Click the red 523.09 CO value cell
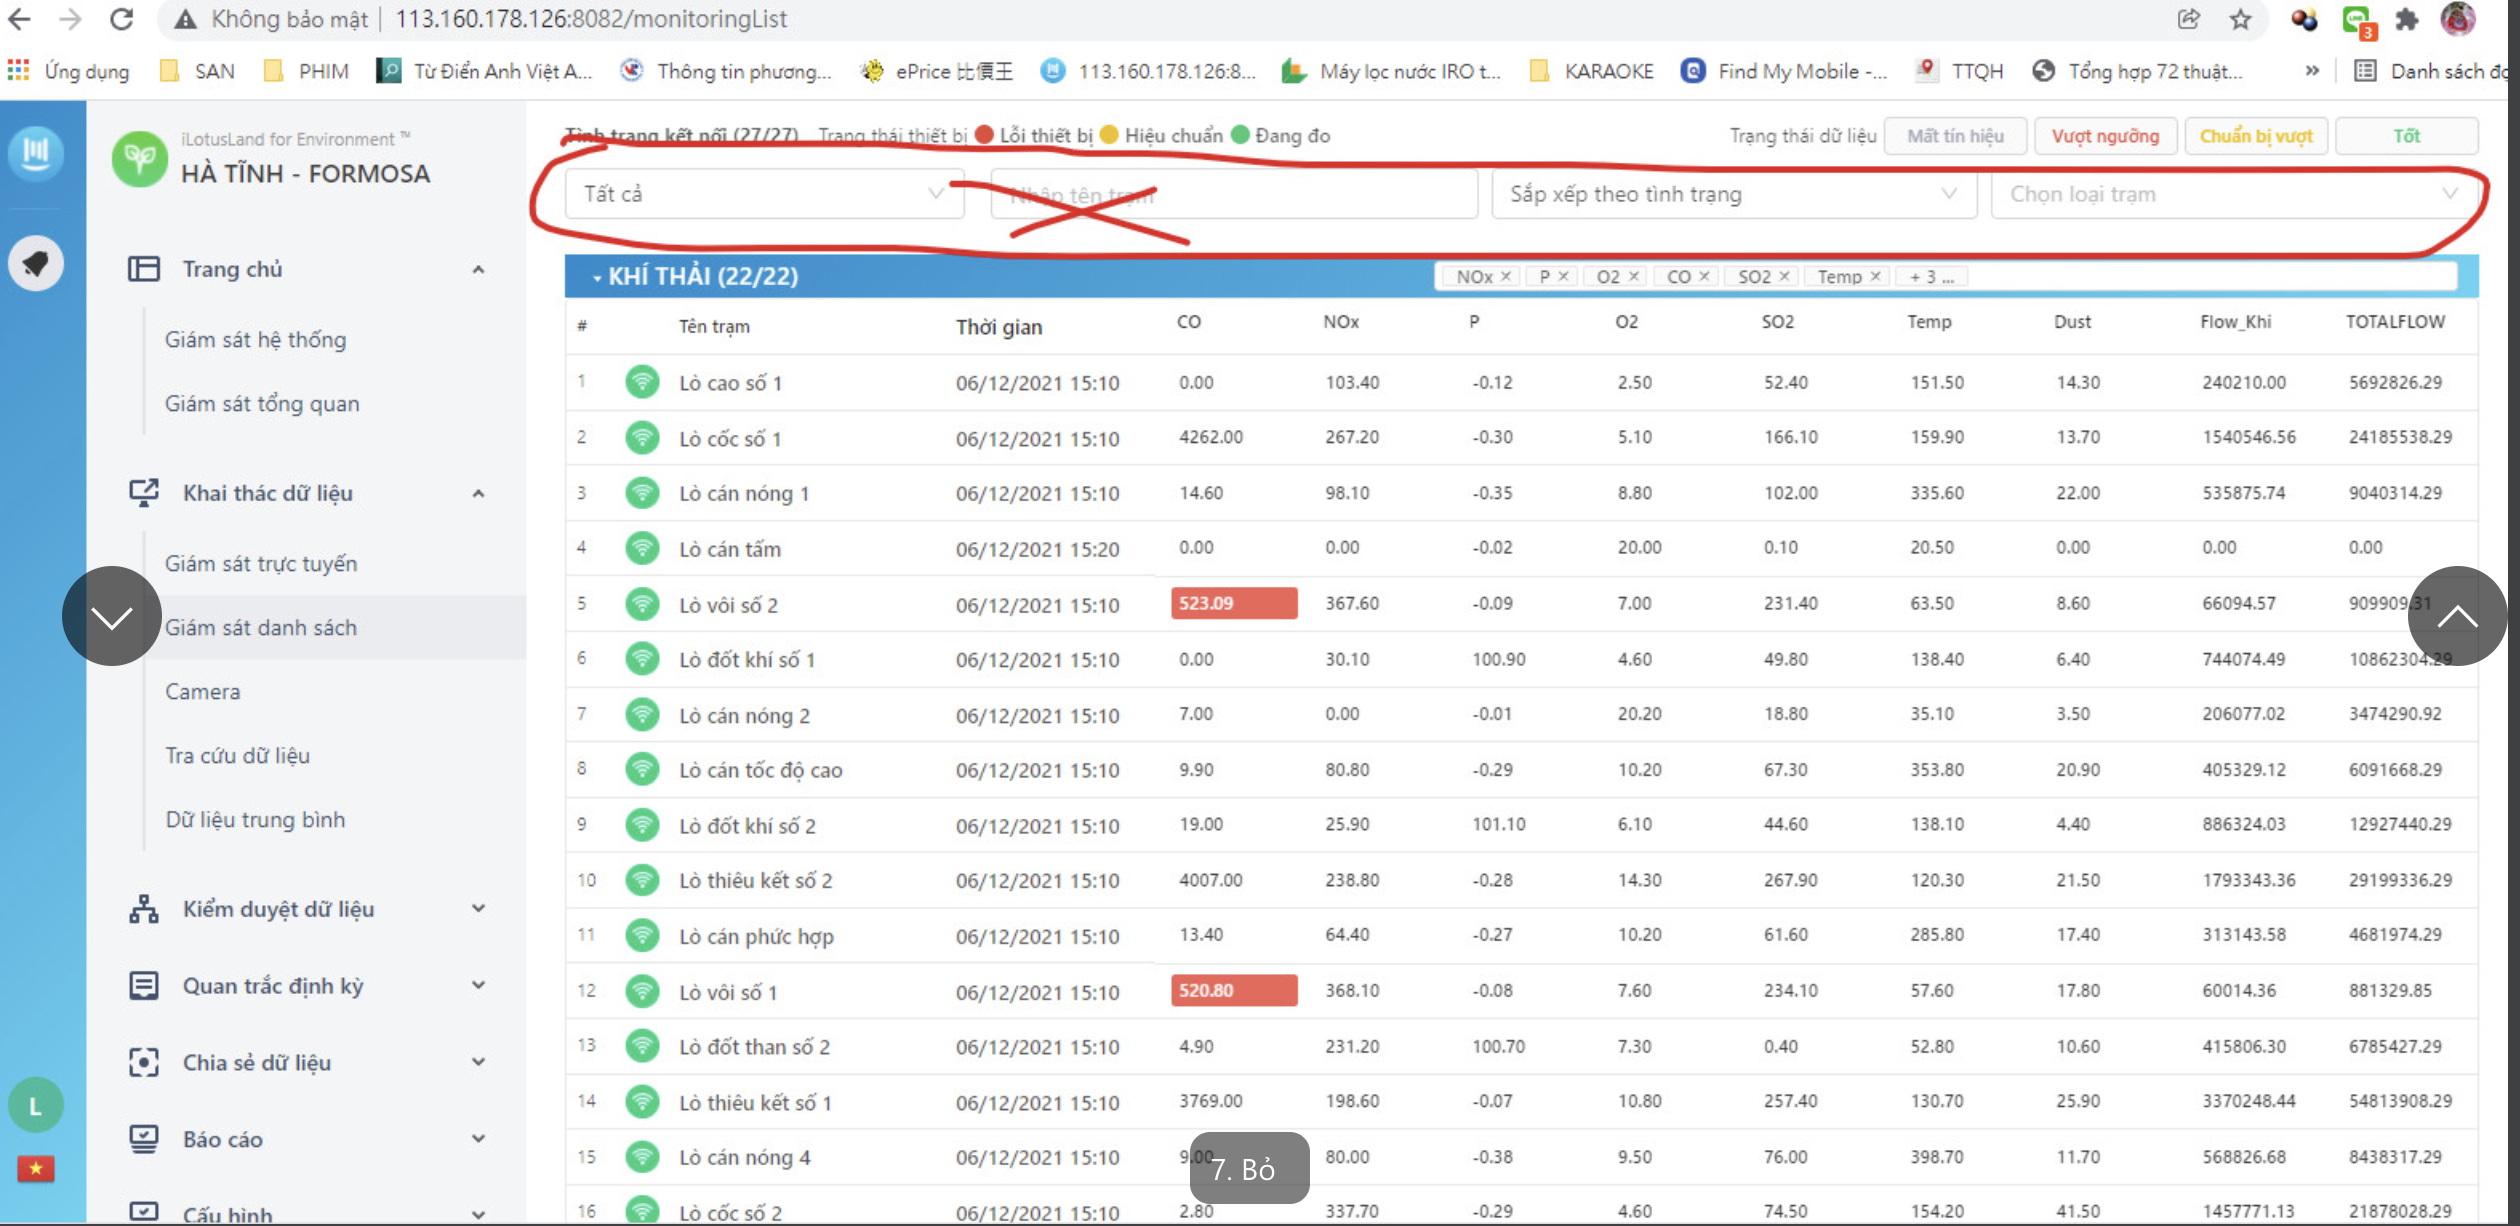 point(1233,603)
